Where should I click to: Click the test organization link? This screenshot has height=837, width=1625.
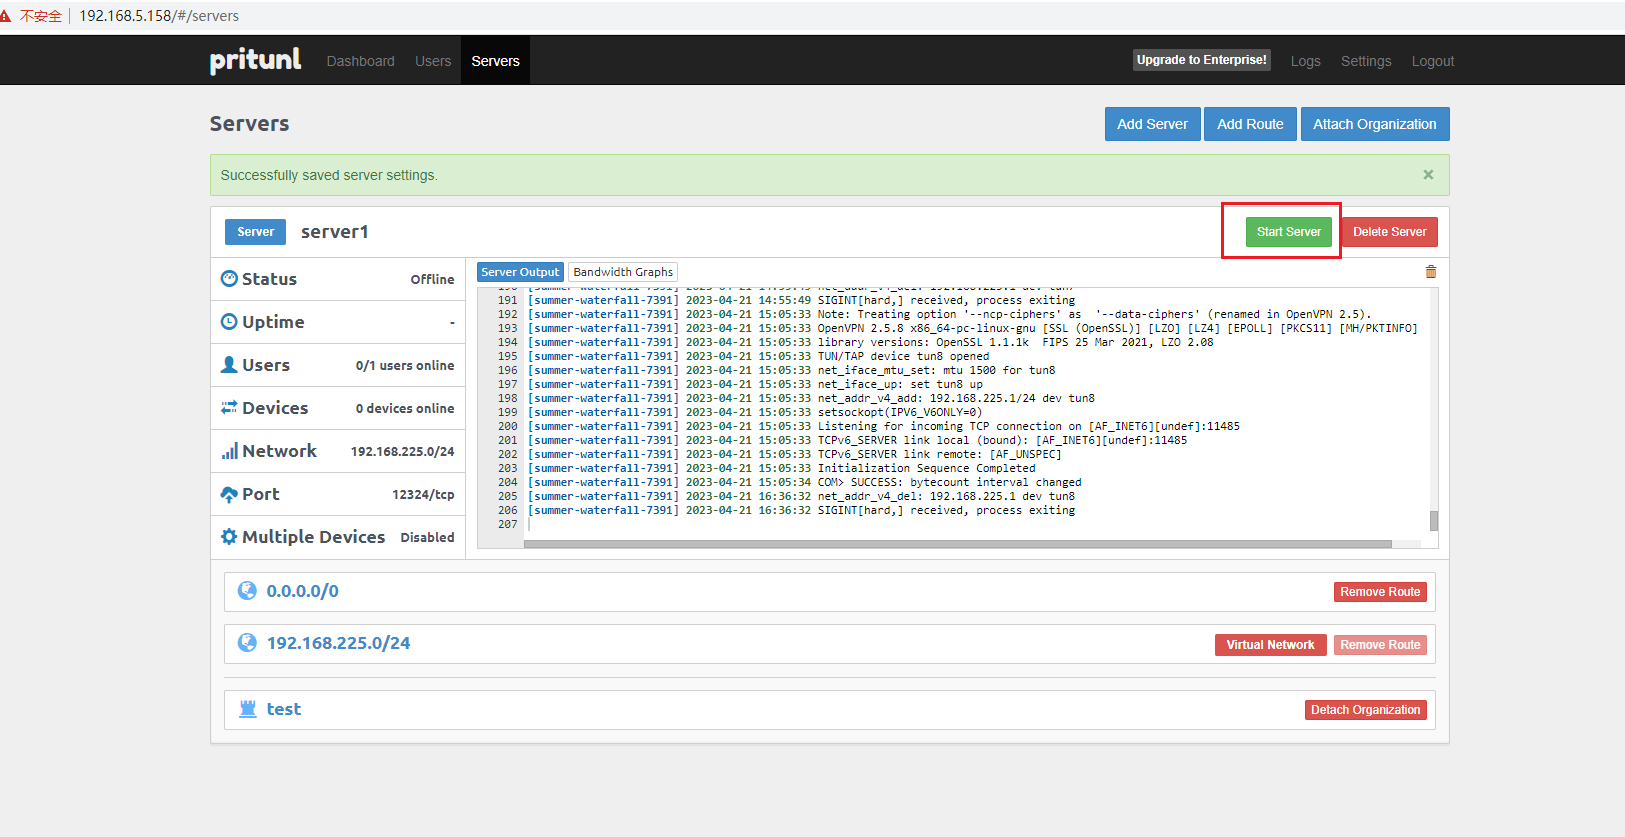[x=284, y=709]
